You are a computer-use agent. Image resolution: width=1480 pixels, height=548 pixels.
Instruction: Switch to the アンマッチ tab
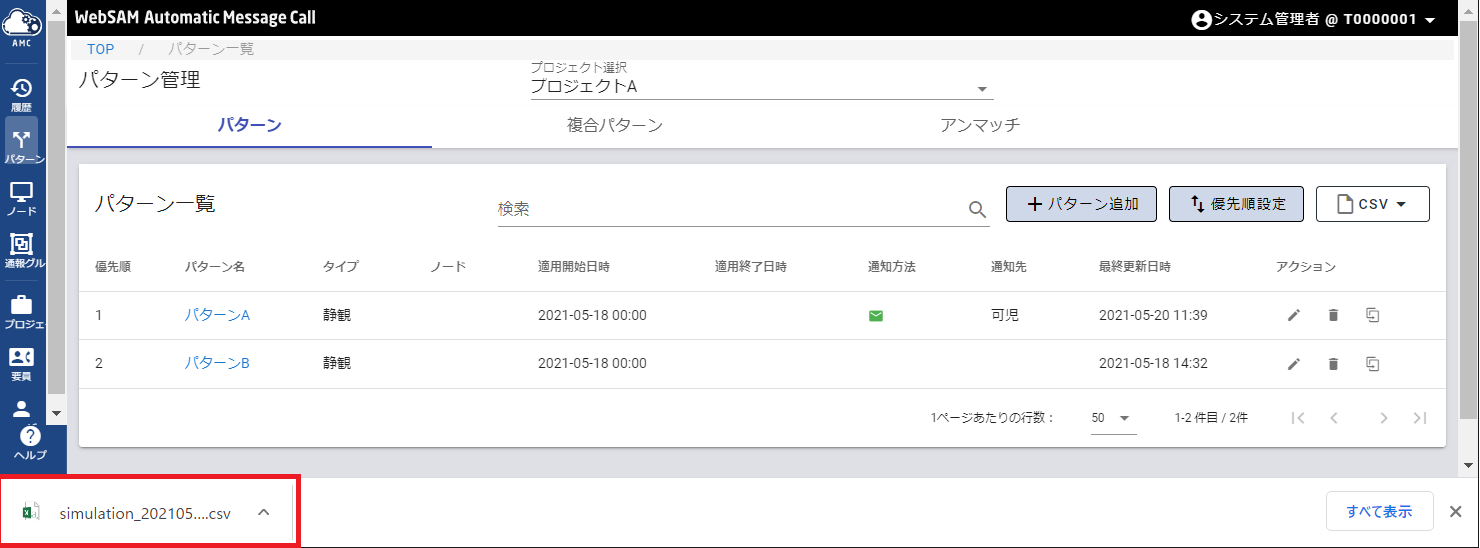point(979,126)
